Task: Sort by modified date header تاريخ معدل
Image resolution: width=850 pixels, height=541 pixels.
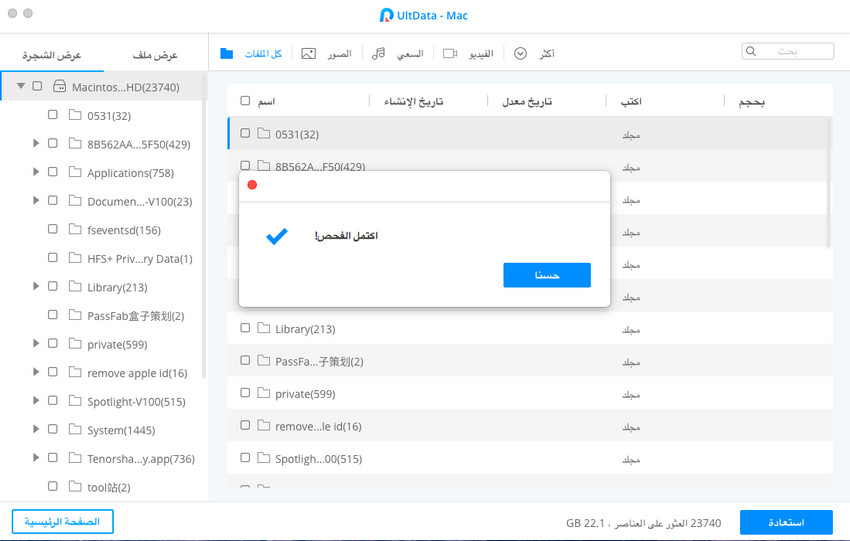Action: click(527, 101)
